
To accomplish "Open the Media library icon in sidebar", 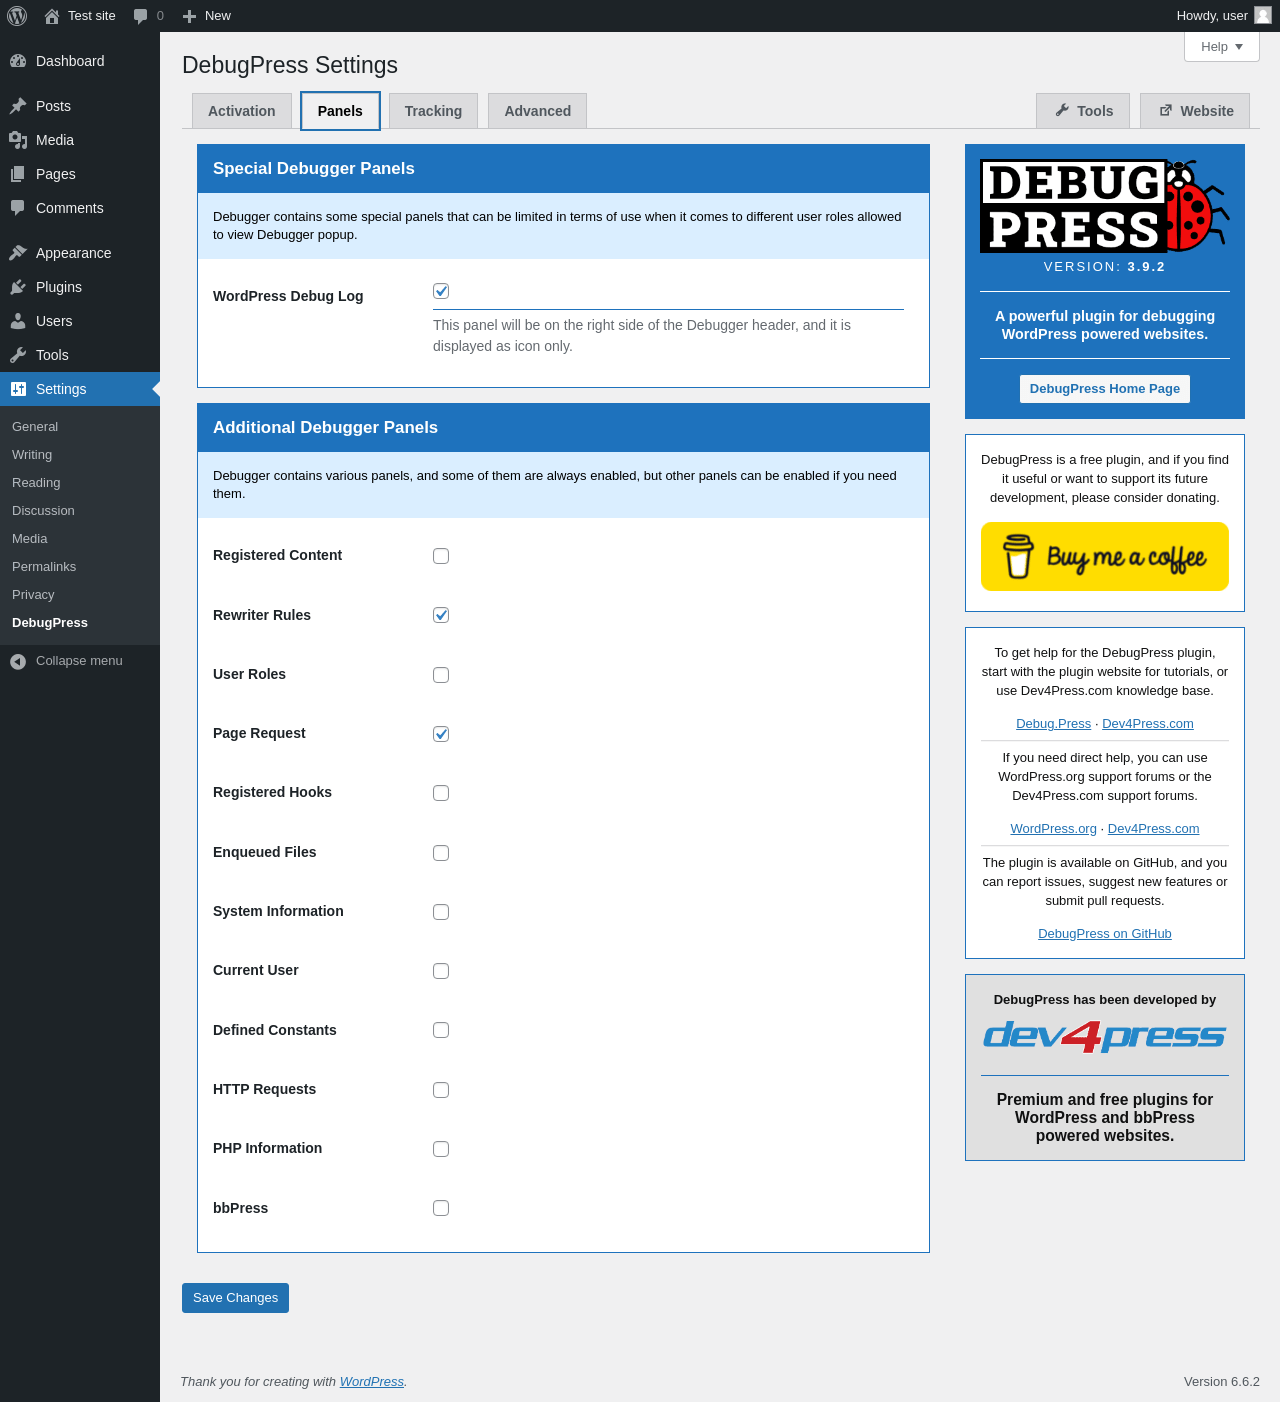I will click(18, 140).
